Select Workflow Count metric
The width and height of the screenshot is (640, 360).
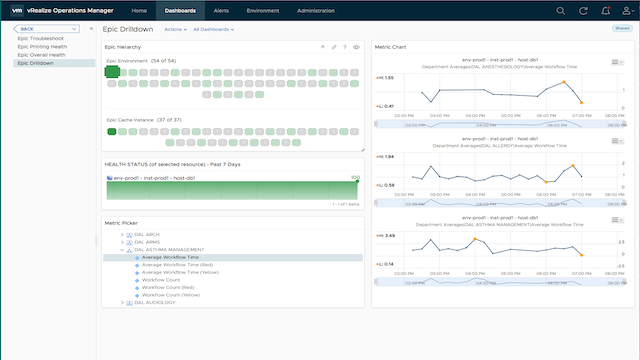161,280
